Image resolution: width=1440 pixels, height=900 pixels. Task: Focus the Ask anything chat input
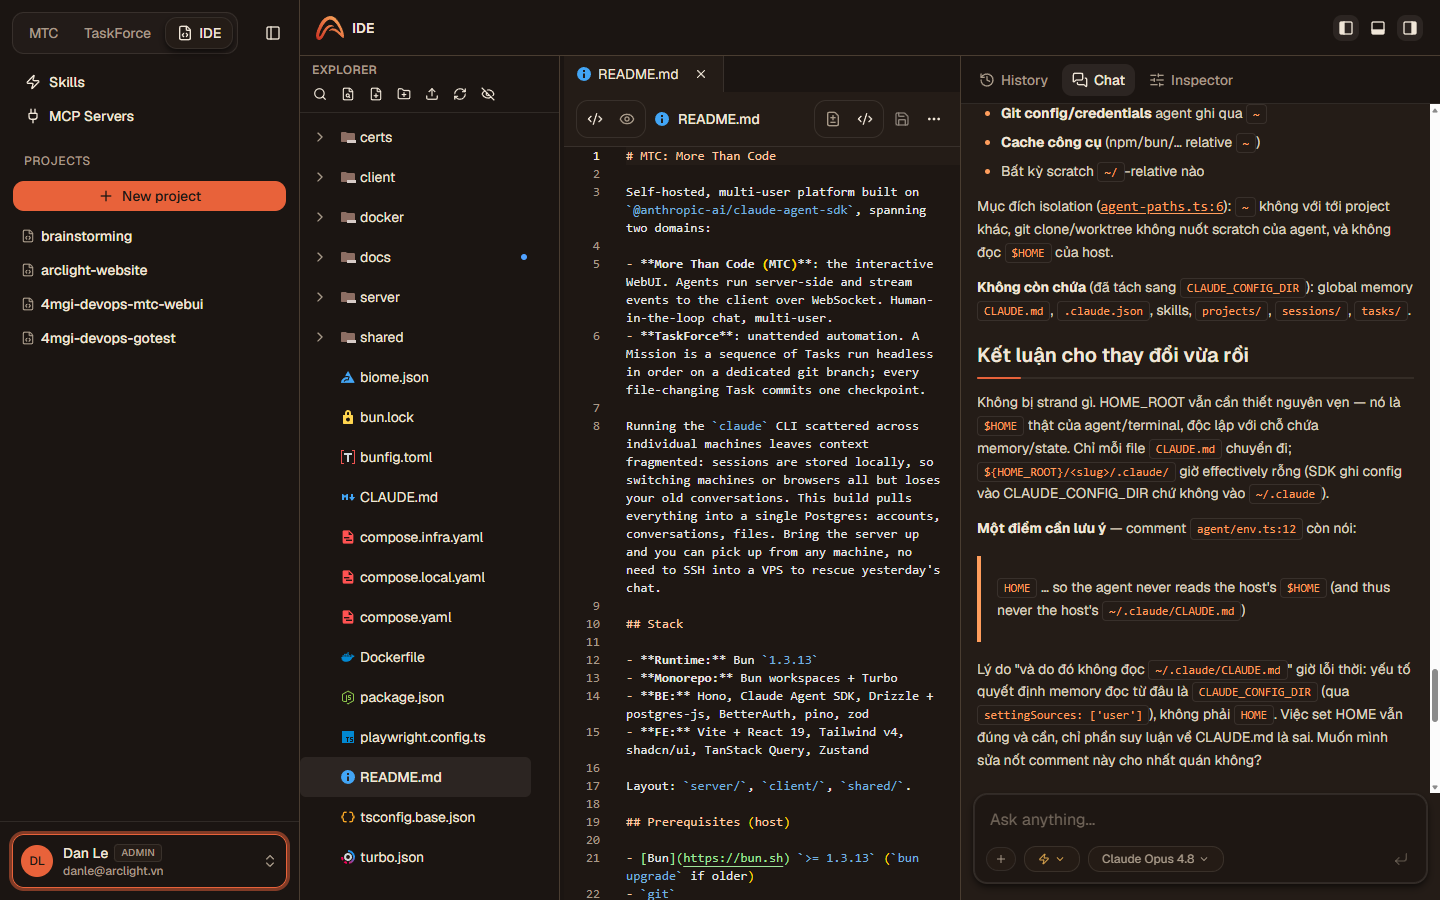pos(1200,820)
